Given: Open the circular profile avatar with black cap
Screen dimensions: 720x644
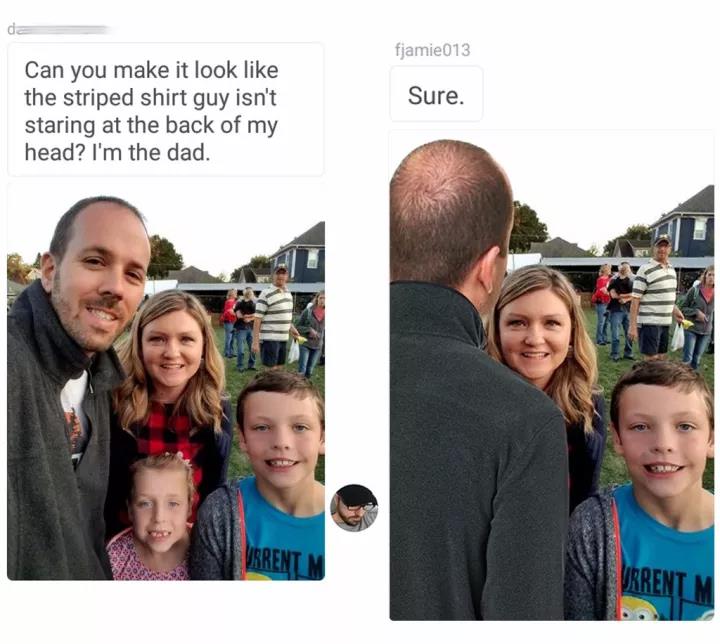Looking at the screenshot, I should (x=354, y=508).
